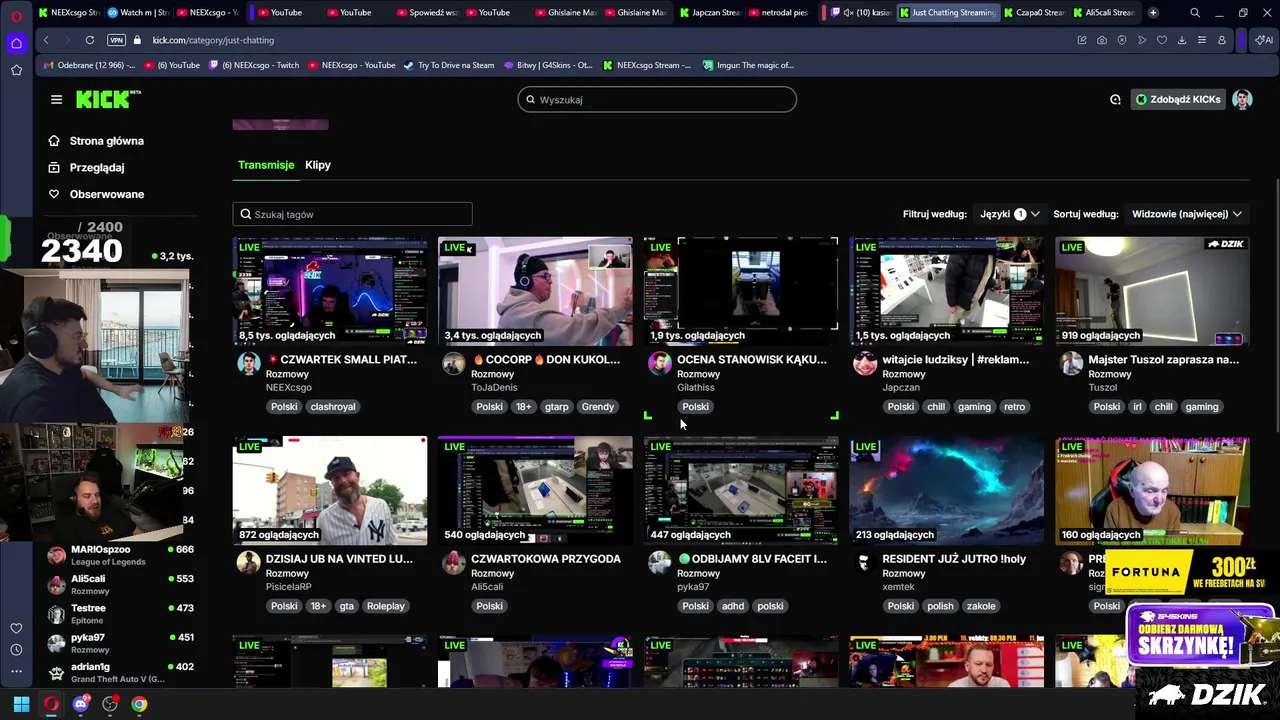This screenshot has width=1280, height=720.
Task: Take a snapshot with camera icon
Action: pyautogui.click(x=1101, y=40)
